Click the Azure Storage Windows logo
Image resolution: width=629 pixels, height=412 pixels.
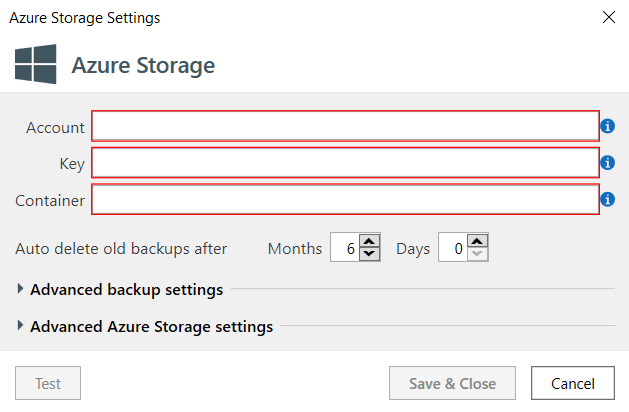click(36, 64)
